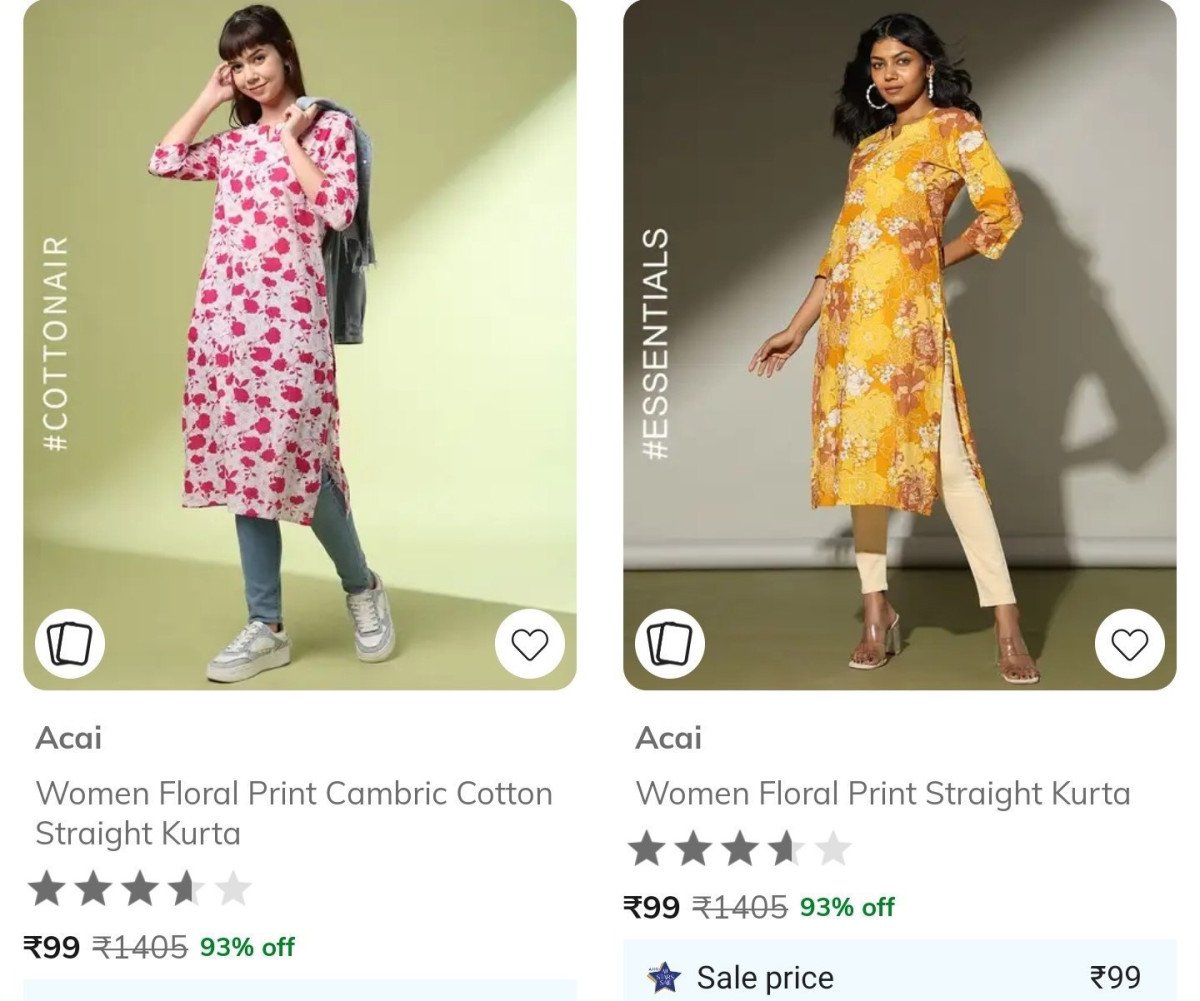Click star rating of yellow kurta
Image resolution: width=1200 pixels, height=1001 pixels.
coord(739,849)
